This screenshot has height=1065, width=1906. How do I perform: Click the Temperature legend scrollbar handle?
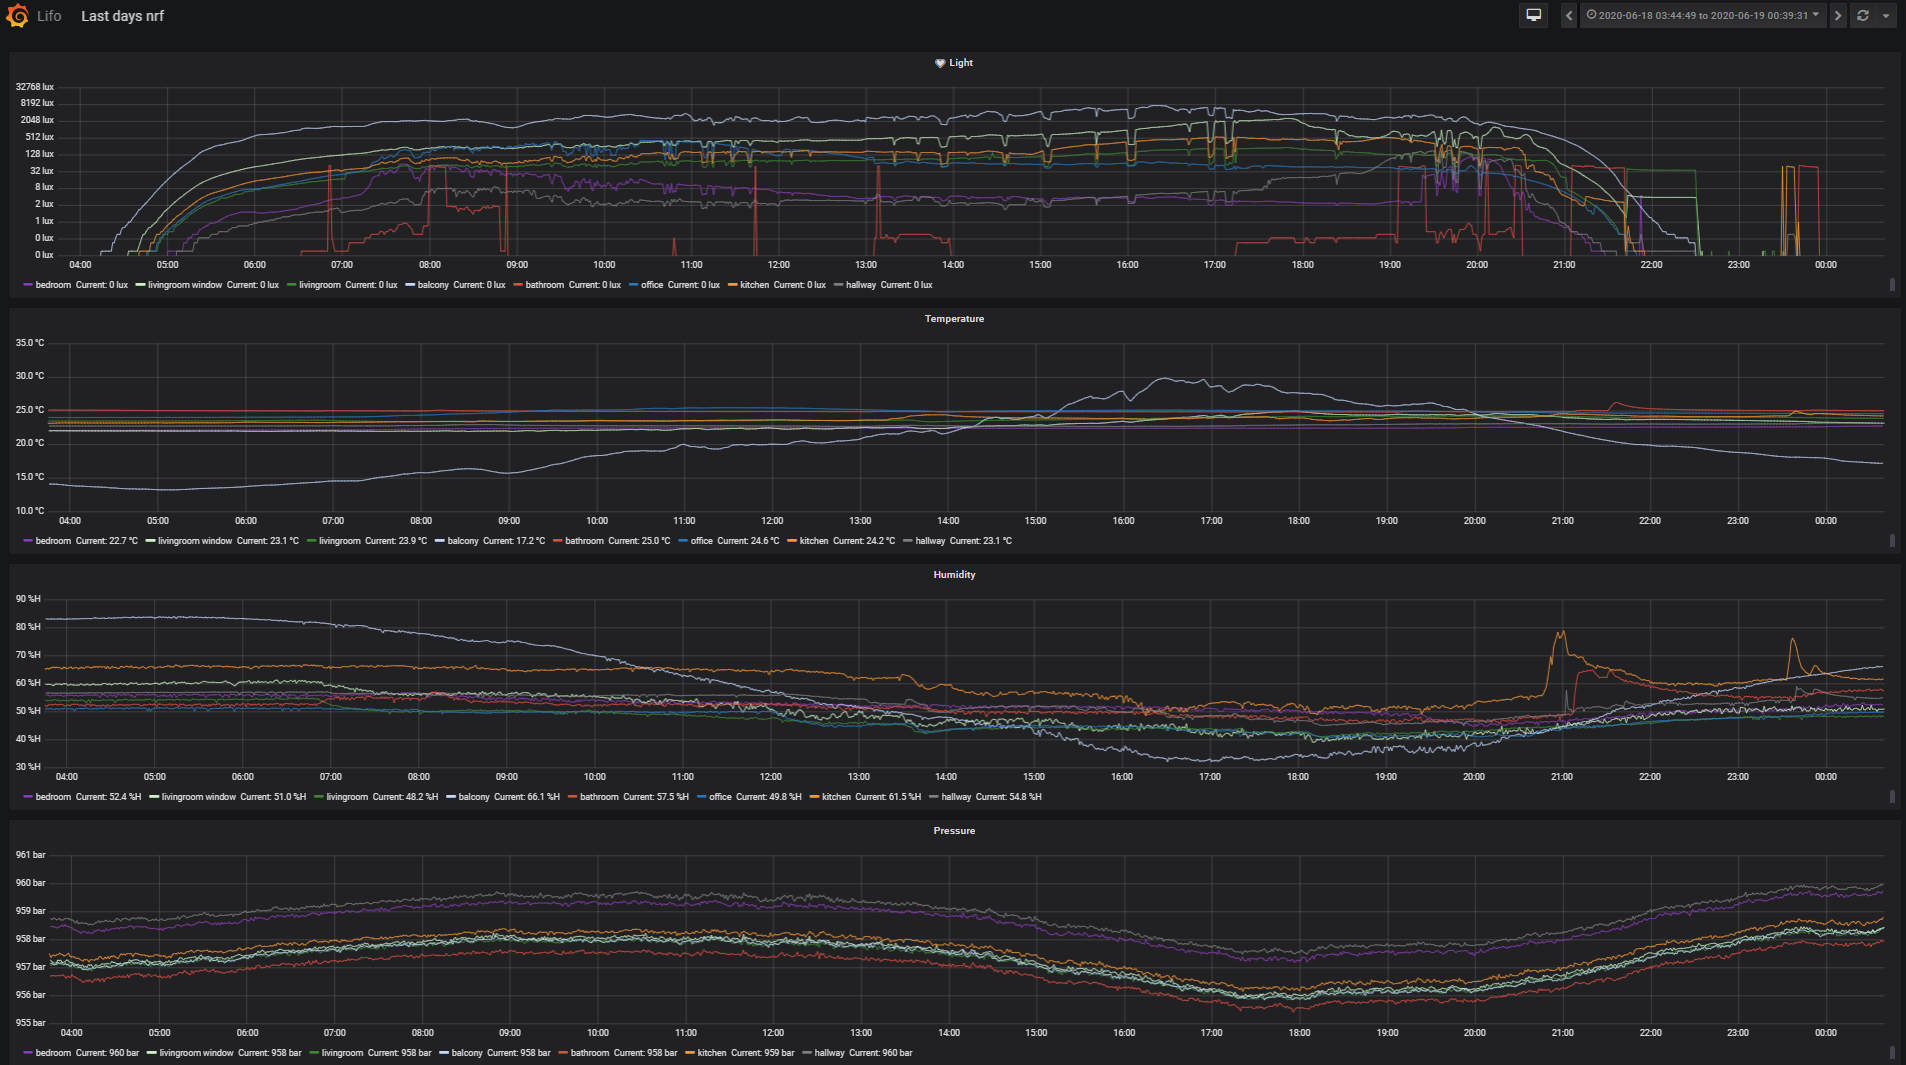pos(1892,541)
